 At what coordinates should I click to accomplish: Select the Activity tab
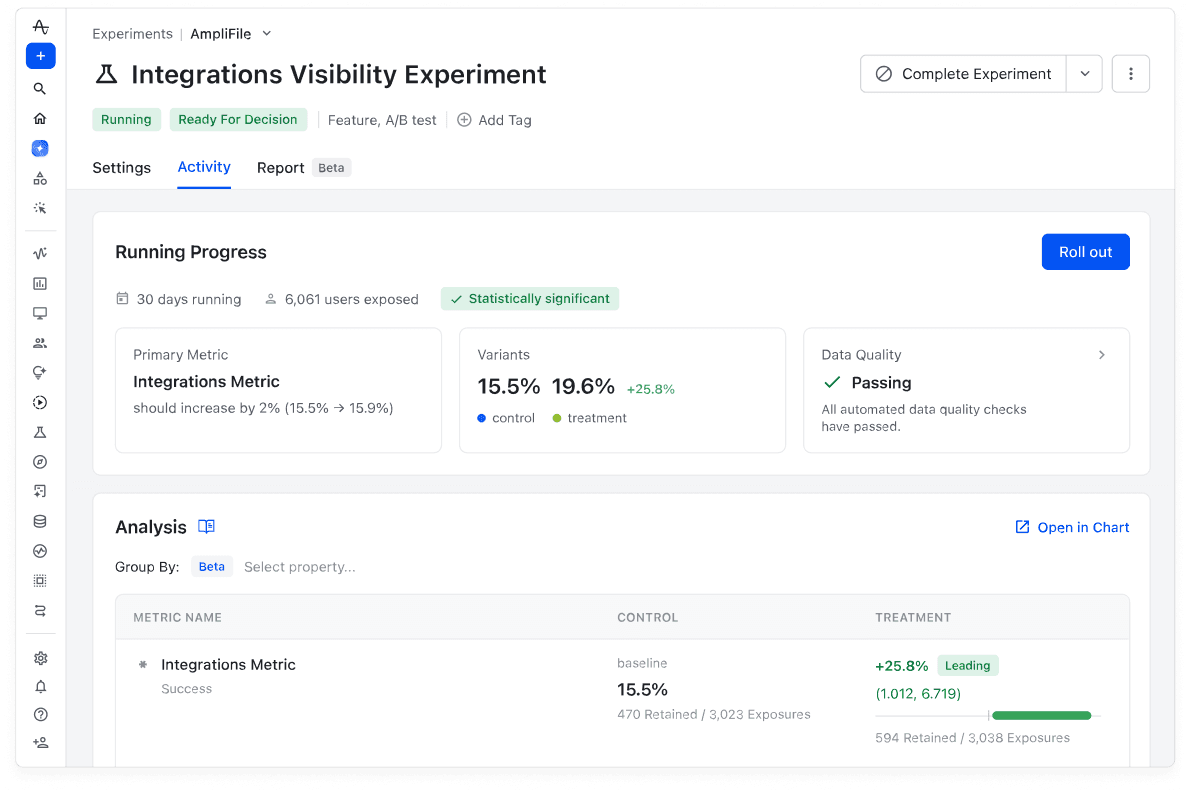[x=204, y=167]
